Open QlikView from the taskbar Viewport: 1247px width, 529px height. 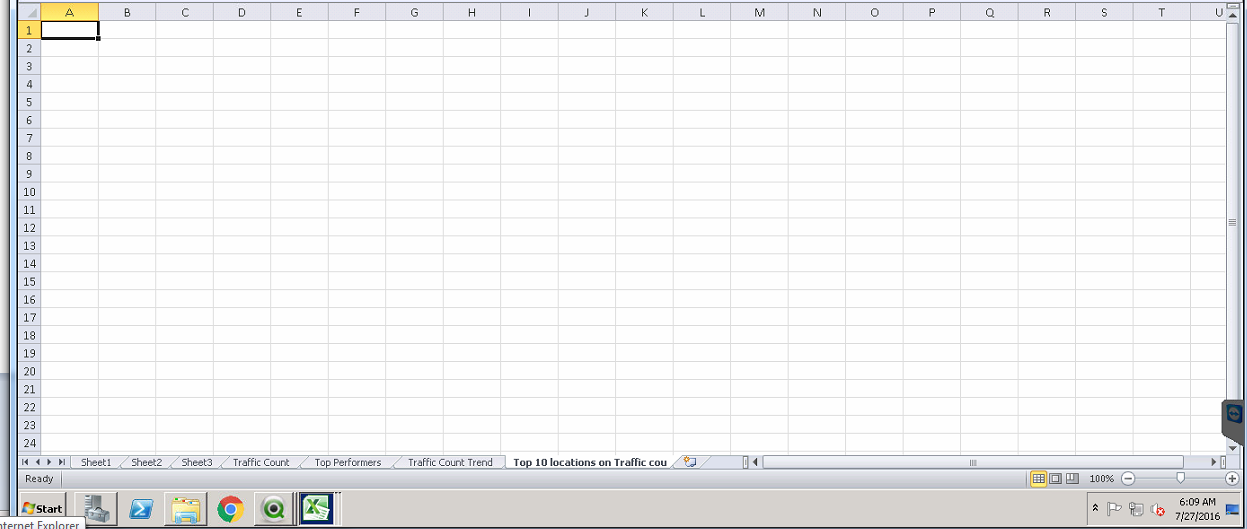(x=273, y=509)
